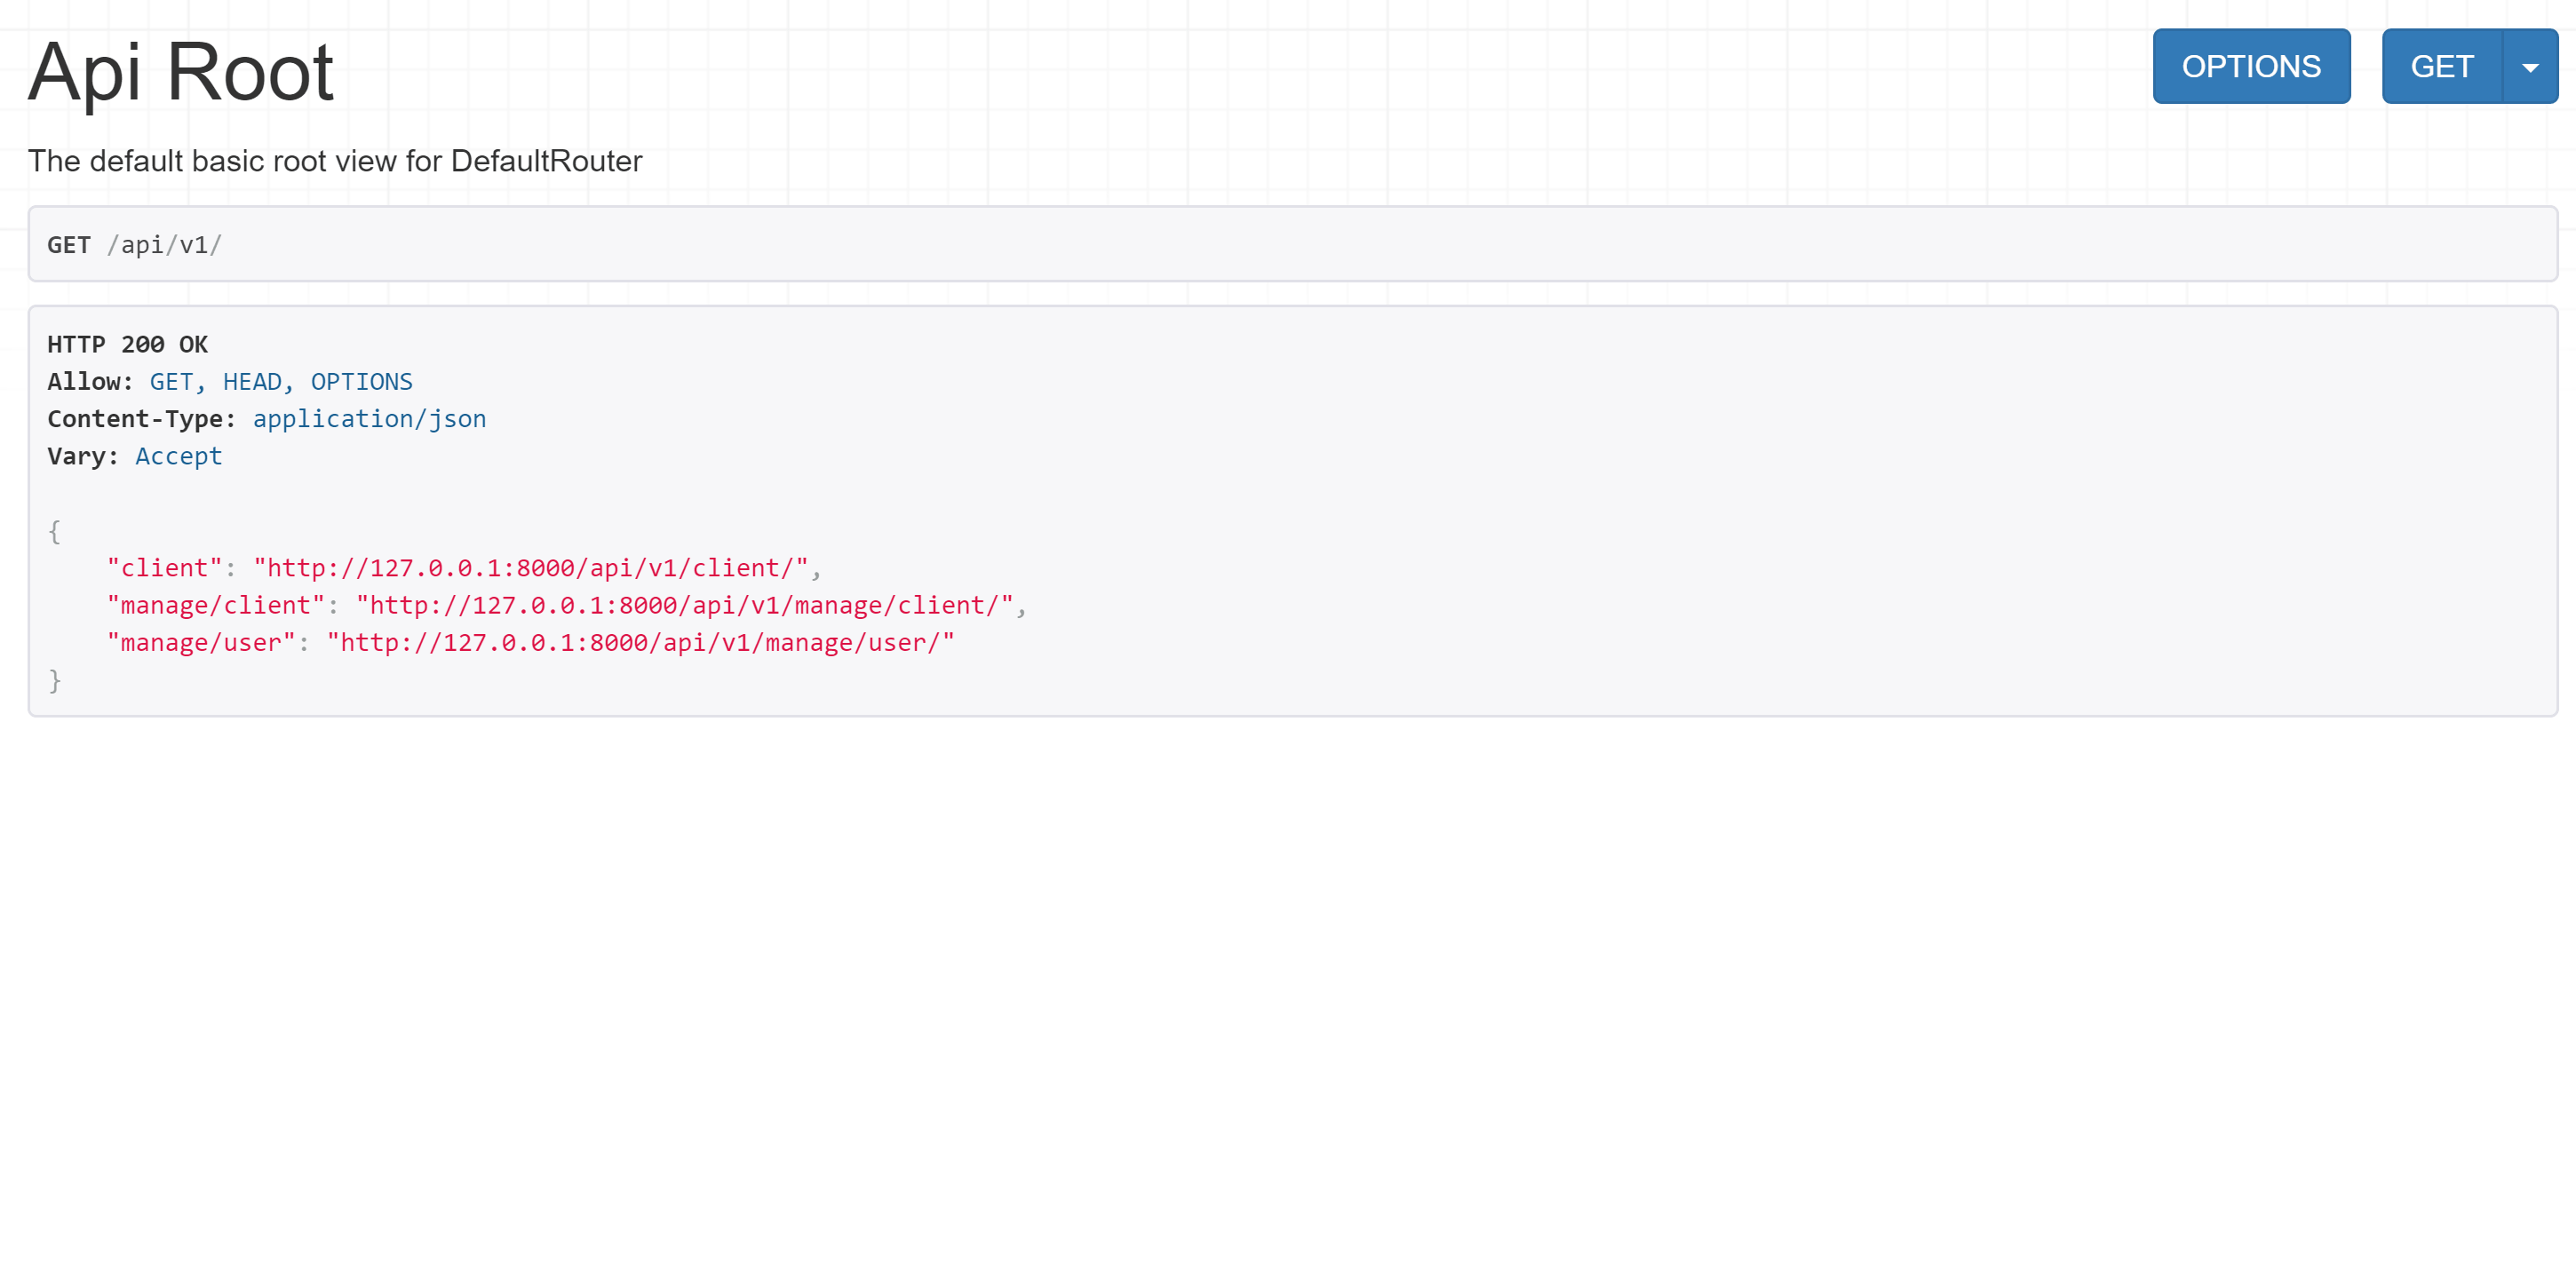Click the opening curly brace of JSON
The height and width of the screenshot is (1261, 2576).
55,531
